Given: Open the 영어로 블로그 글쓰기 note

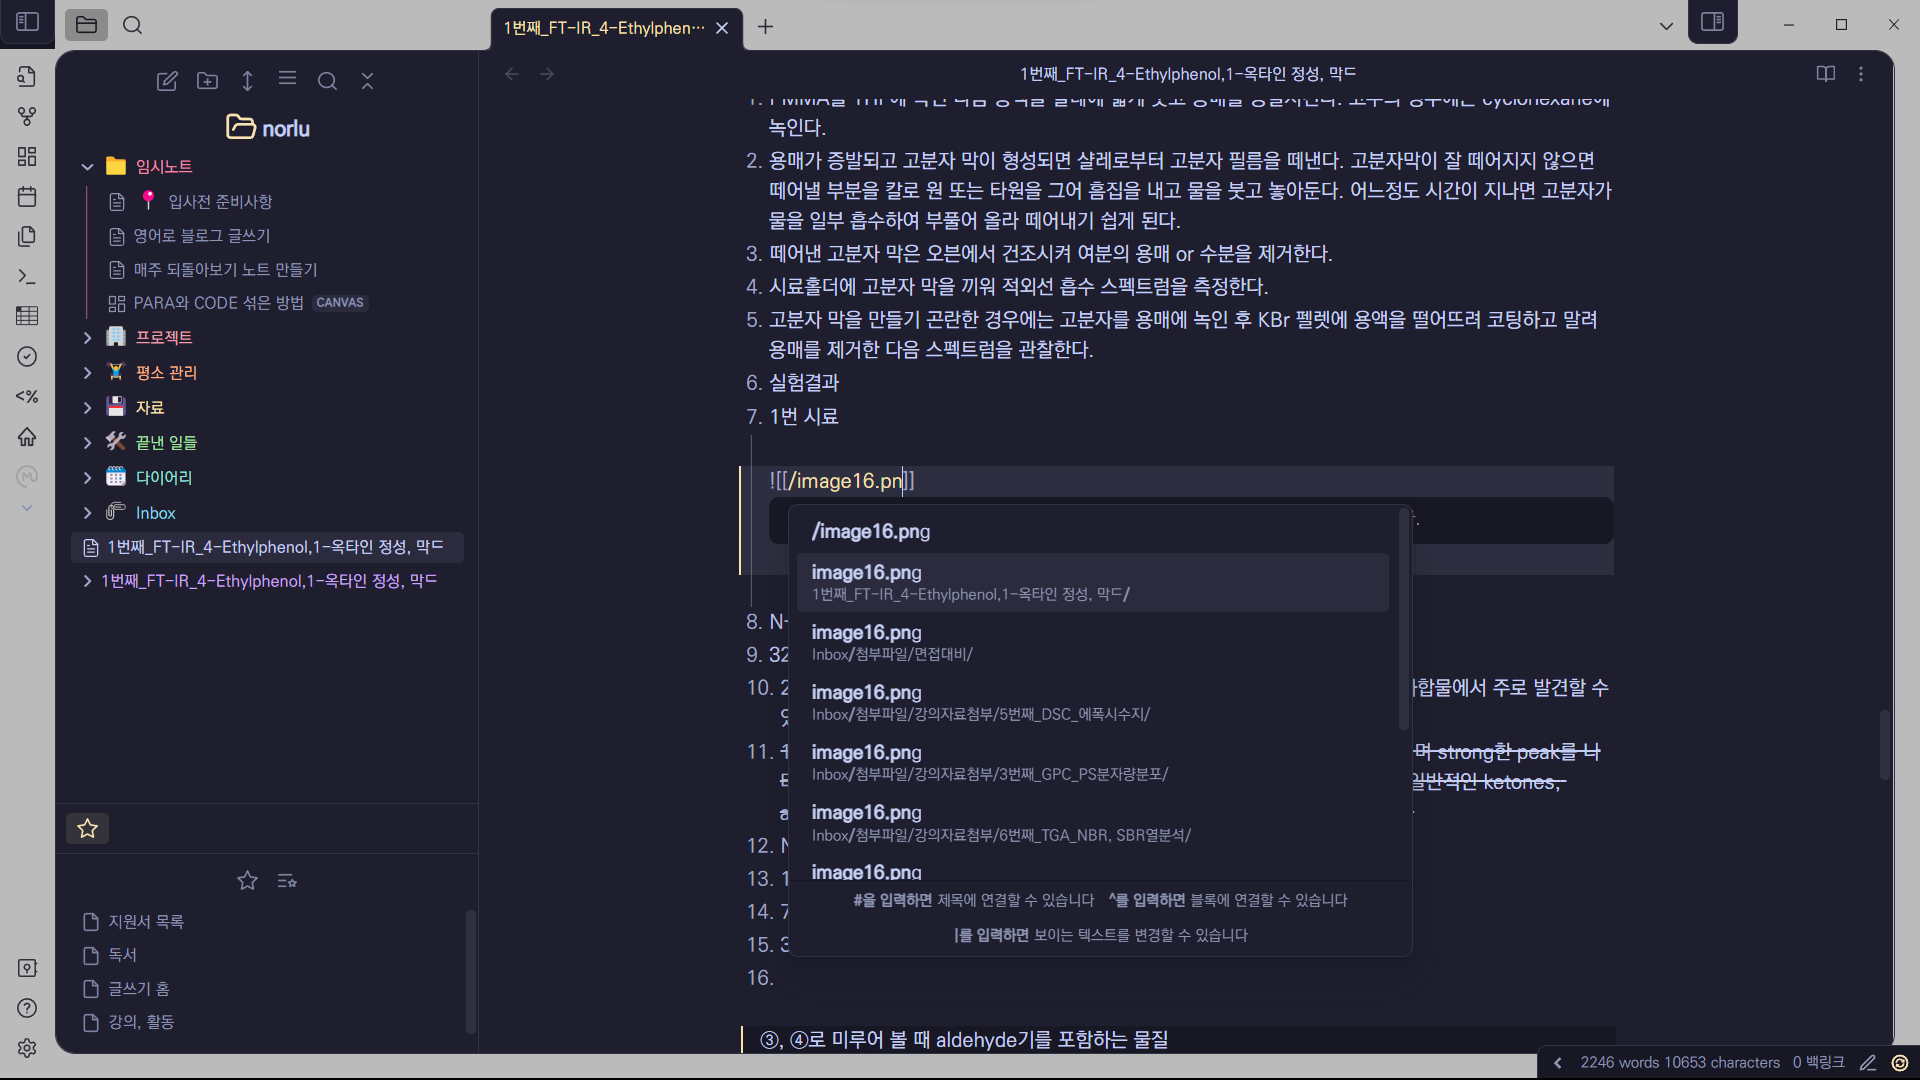Looking at the screenshot, I should click(x=202, y=236).
